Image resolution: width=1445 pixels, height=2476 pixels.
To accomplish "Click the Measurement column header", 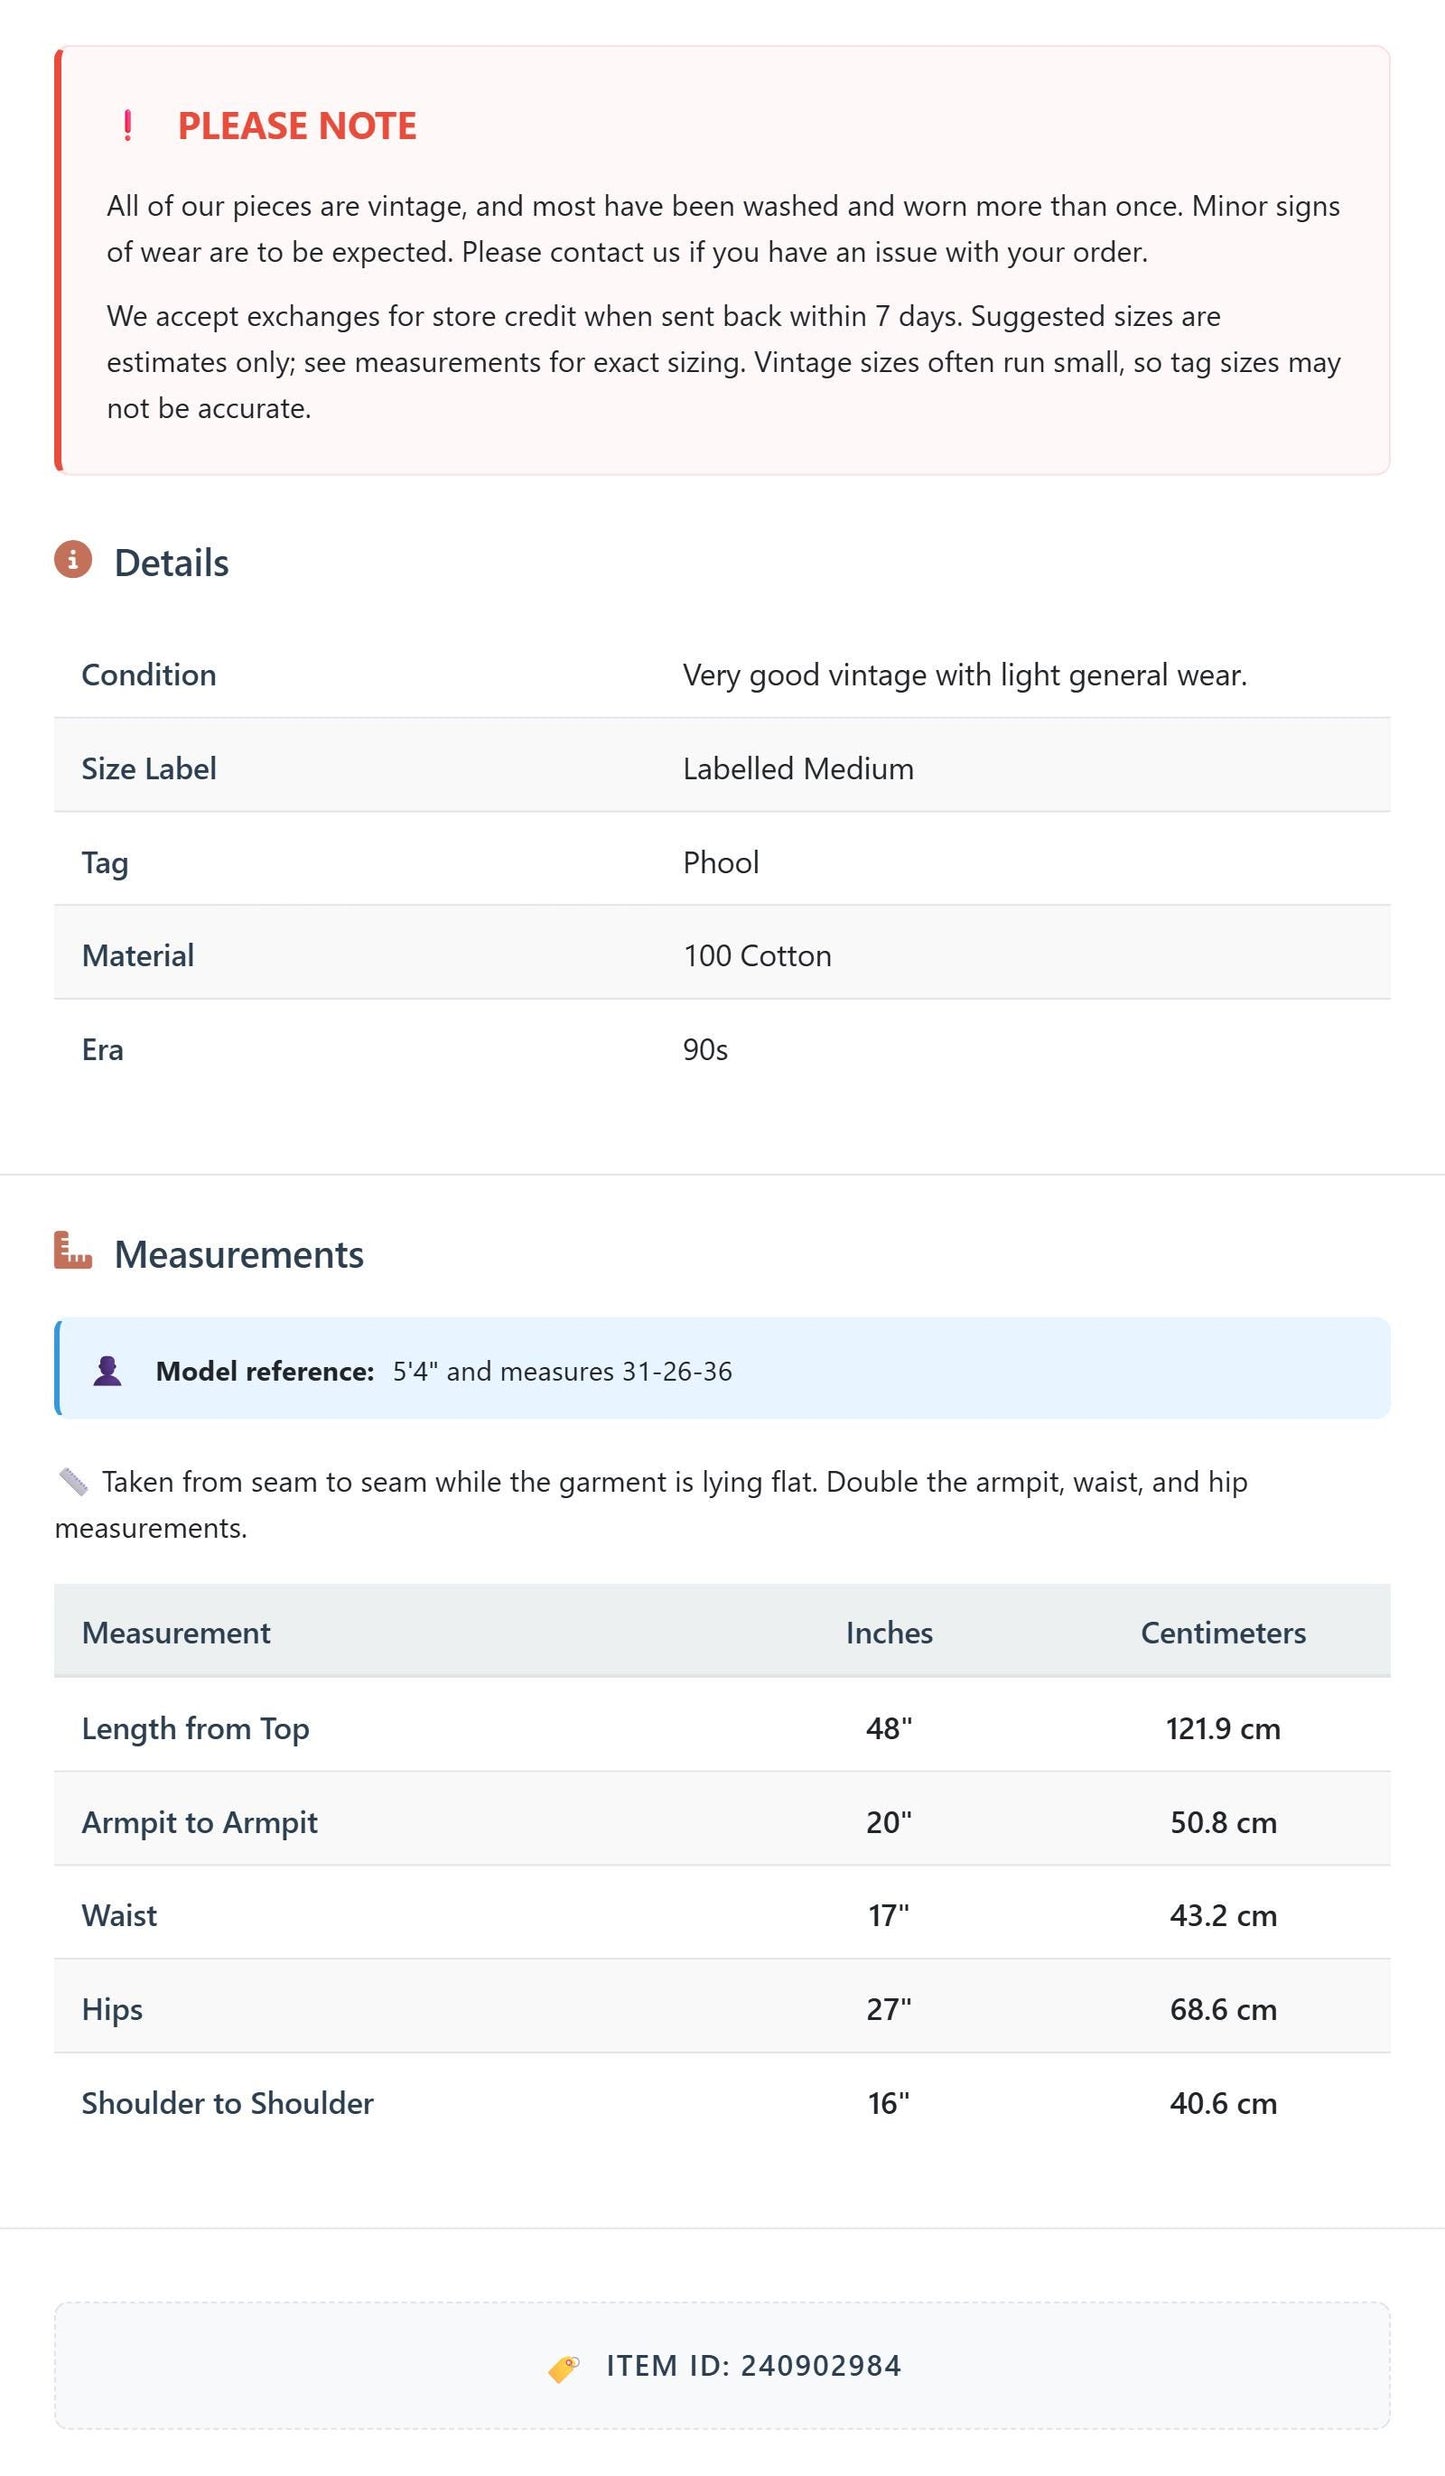I will (176, 1633).
